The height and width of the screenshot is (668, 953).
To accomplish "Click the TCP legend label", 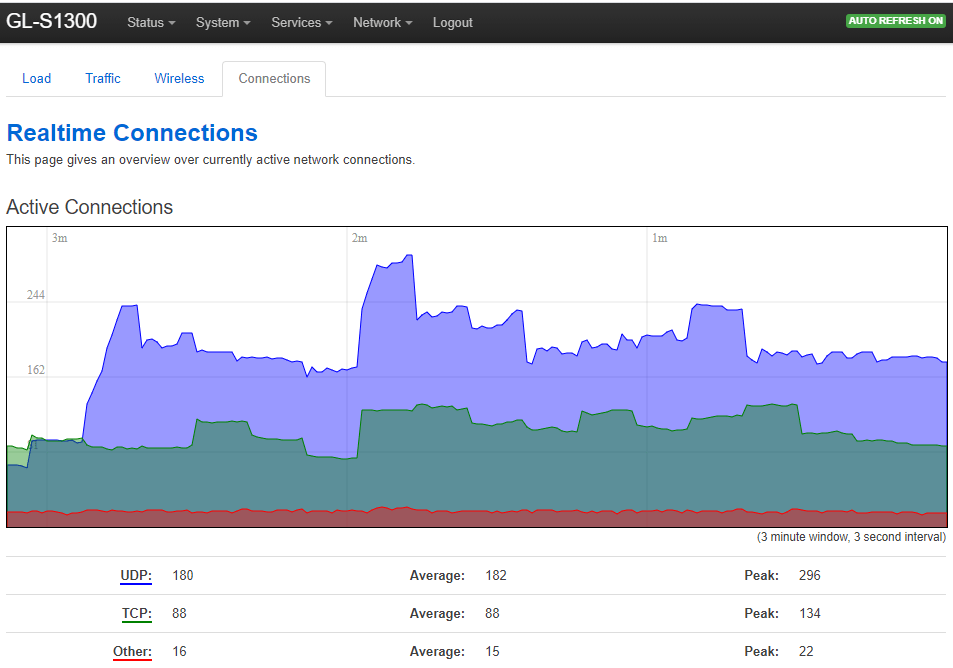I will tap(136, 614).
